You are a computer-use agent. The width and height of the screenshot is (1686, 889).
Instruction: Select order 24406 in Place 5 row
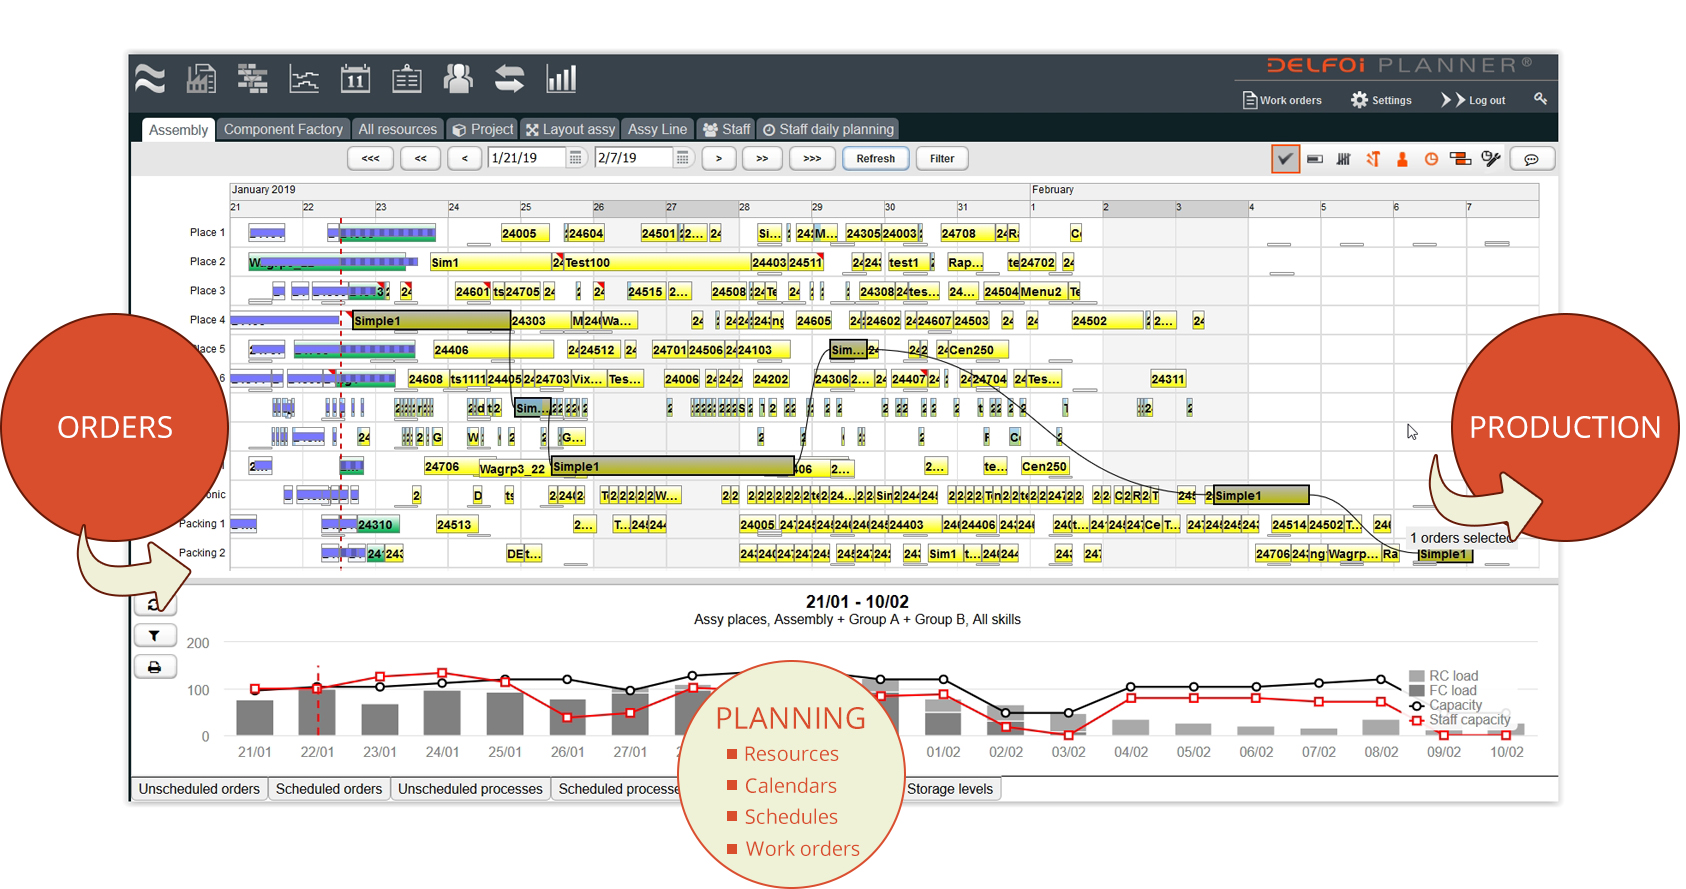[x=492, y=350]
